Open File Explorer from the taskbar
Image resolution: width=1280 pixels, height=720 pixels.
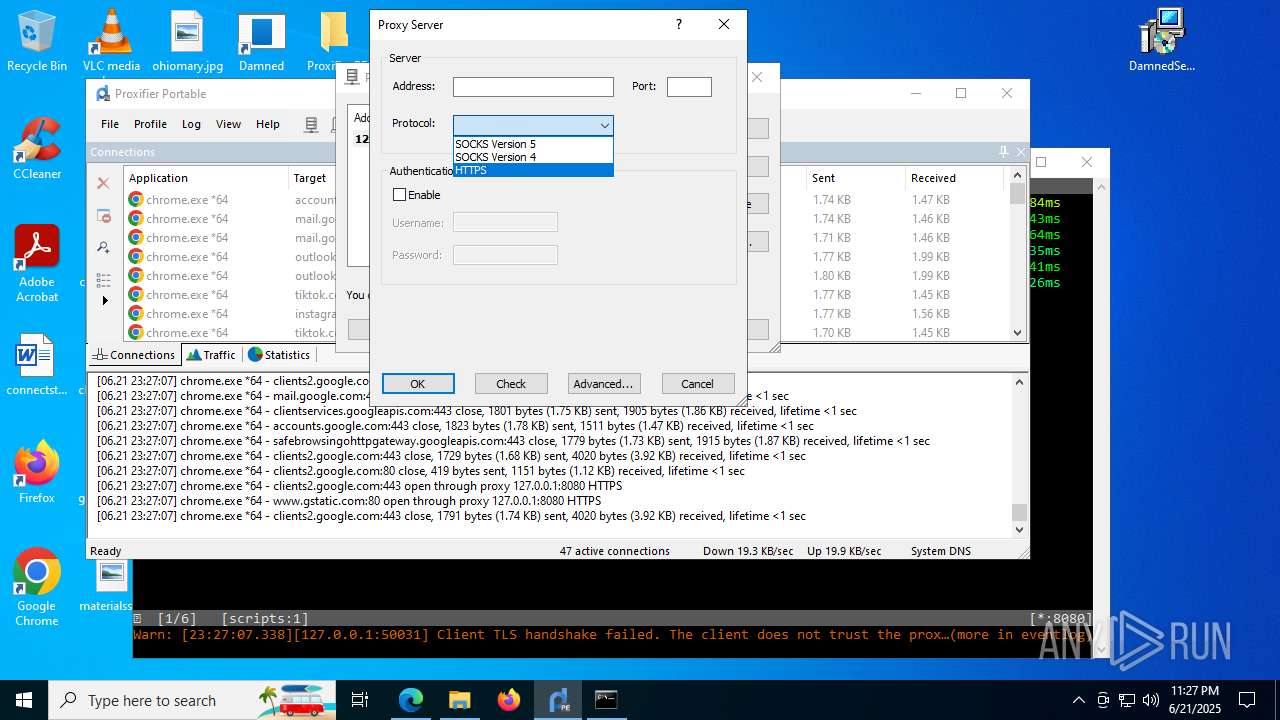pos(460,700)
